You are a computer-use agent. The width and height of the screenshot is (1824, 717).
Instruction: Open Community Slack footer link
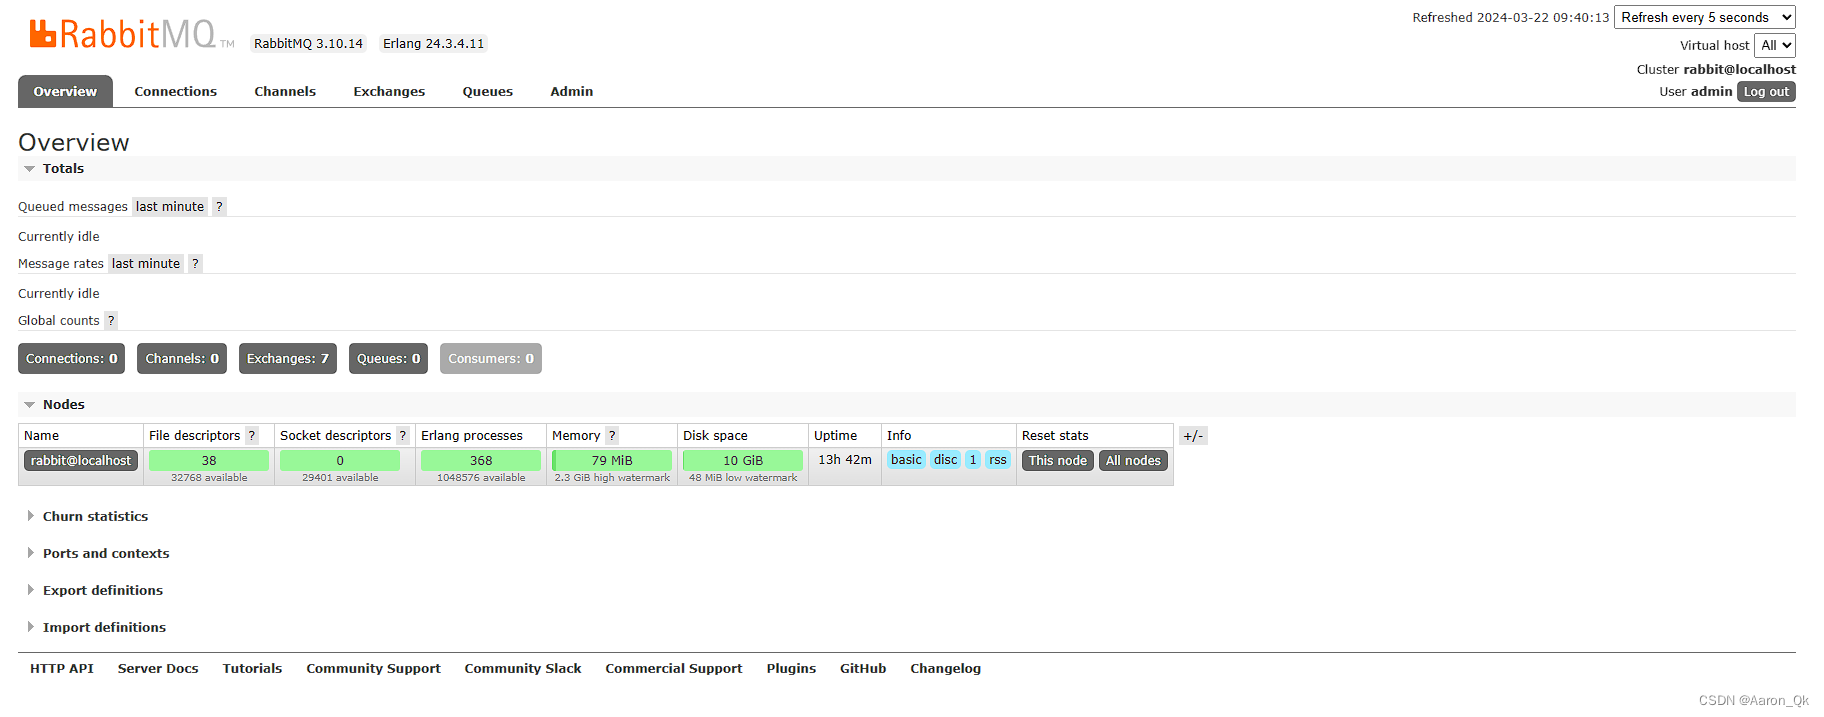(523, 669)
